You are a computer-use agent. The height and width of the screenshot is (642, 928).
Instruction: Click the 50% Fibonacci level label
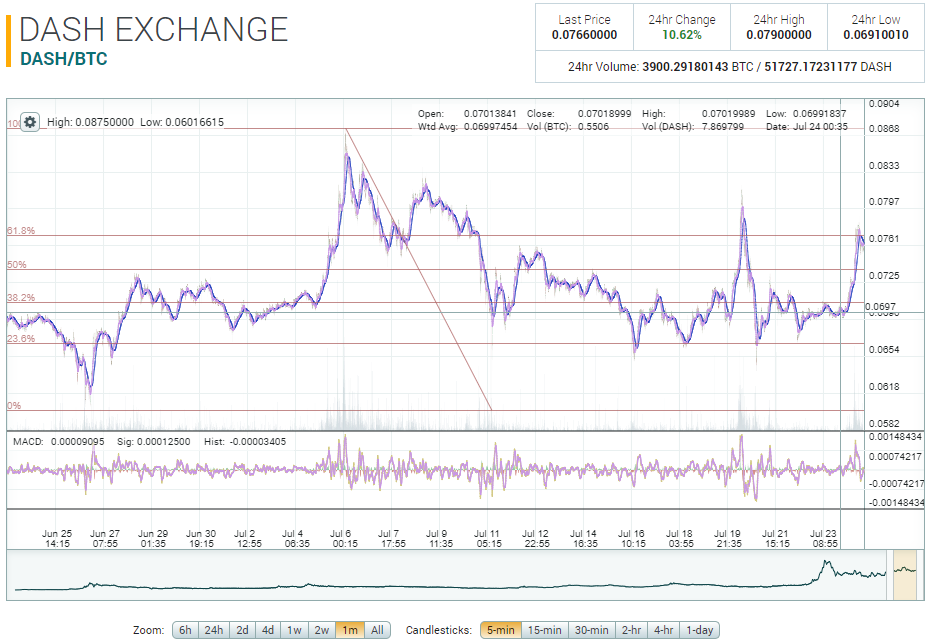(x=17, y=264)
